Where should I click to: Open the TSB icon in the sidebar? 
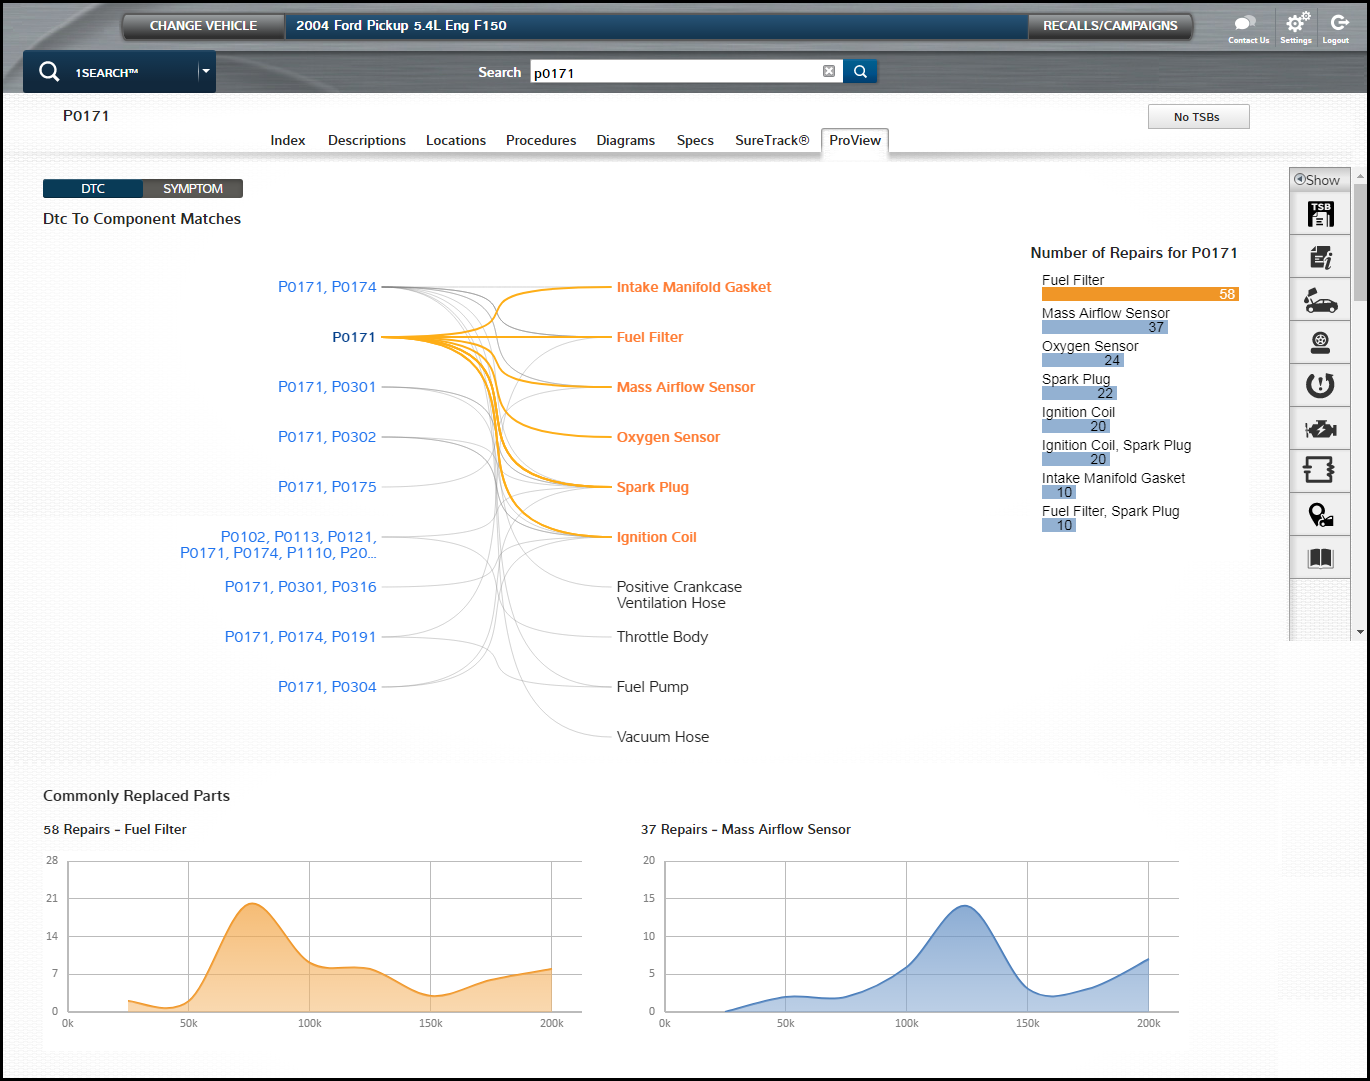[x=1320, y=213]
